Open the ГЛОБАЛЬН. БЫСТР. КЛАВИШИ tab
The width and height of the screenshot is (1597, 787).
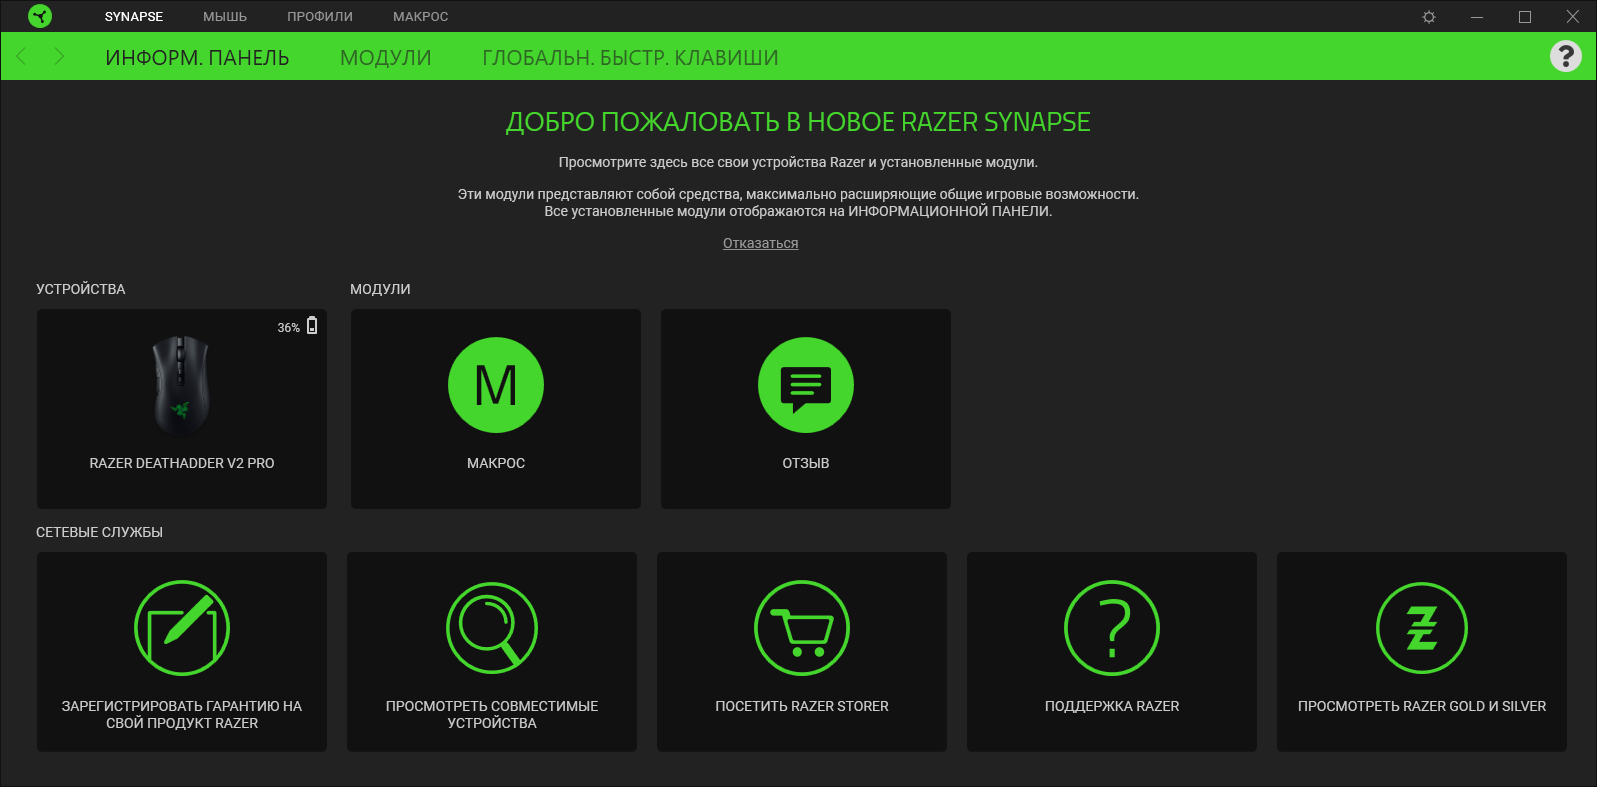(x=630, y=58)
